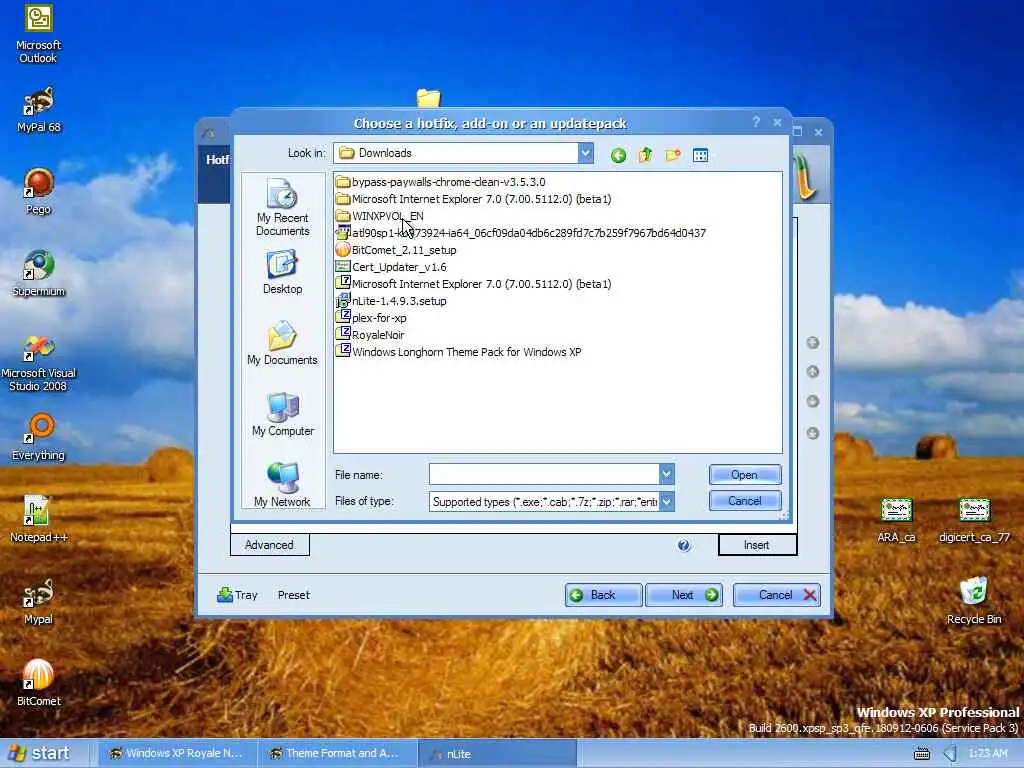
Task: Switch to nLite taskbar button
Action: (497, 754)
